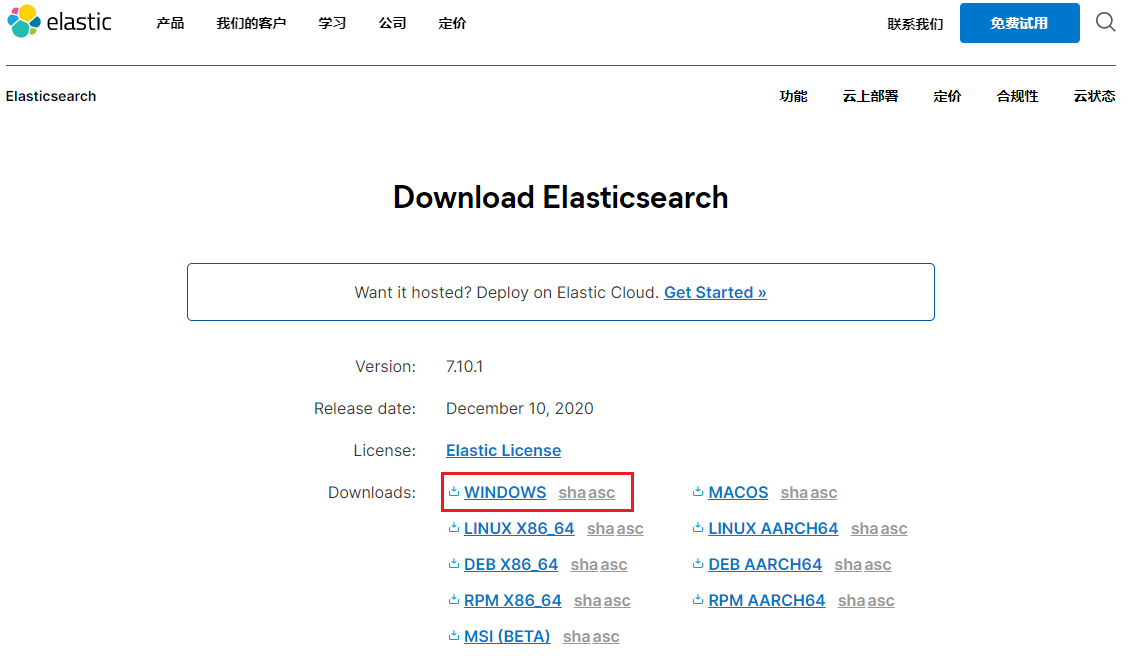Click the Elastic logo
Screen dimensions: 1147x663
(59, 21)
